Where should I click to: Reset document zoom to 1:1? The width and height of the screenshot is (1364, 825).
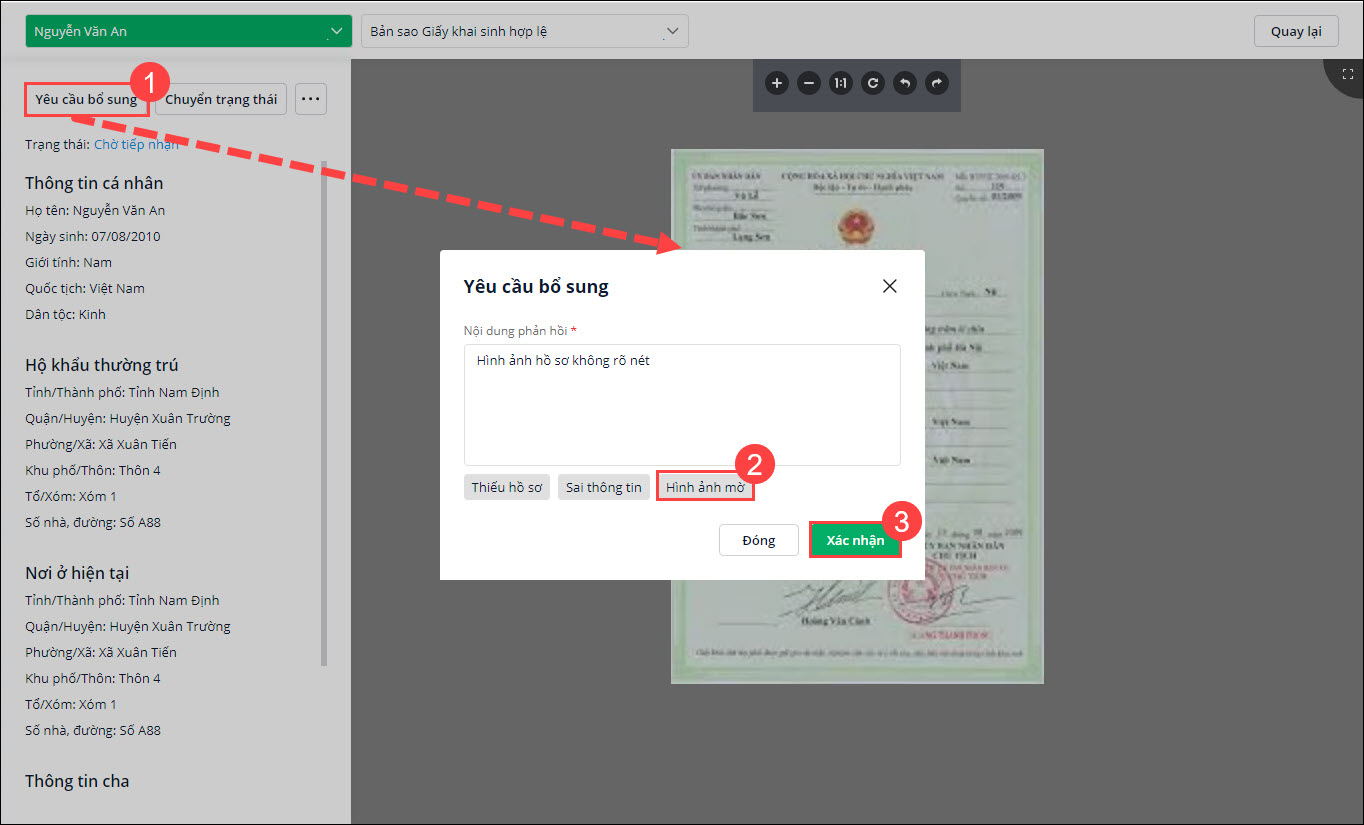point(841,83)
